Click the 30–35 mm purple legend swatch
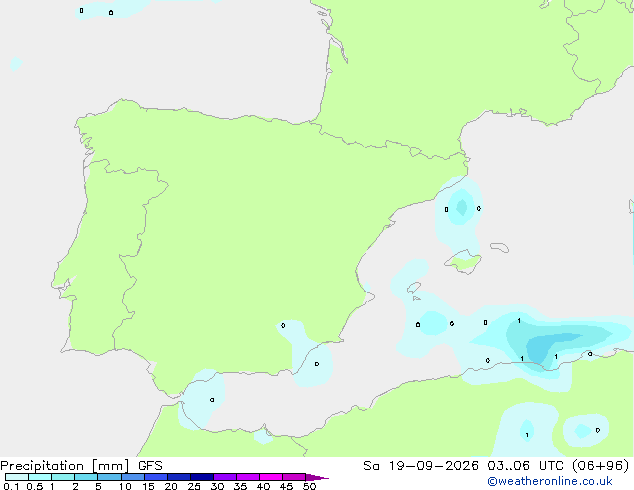 225,477
